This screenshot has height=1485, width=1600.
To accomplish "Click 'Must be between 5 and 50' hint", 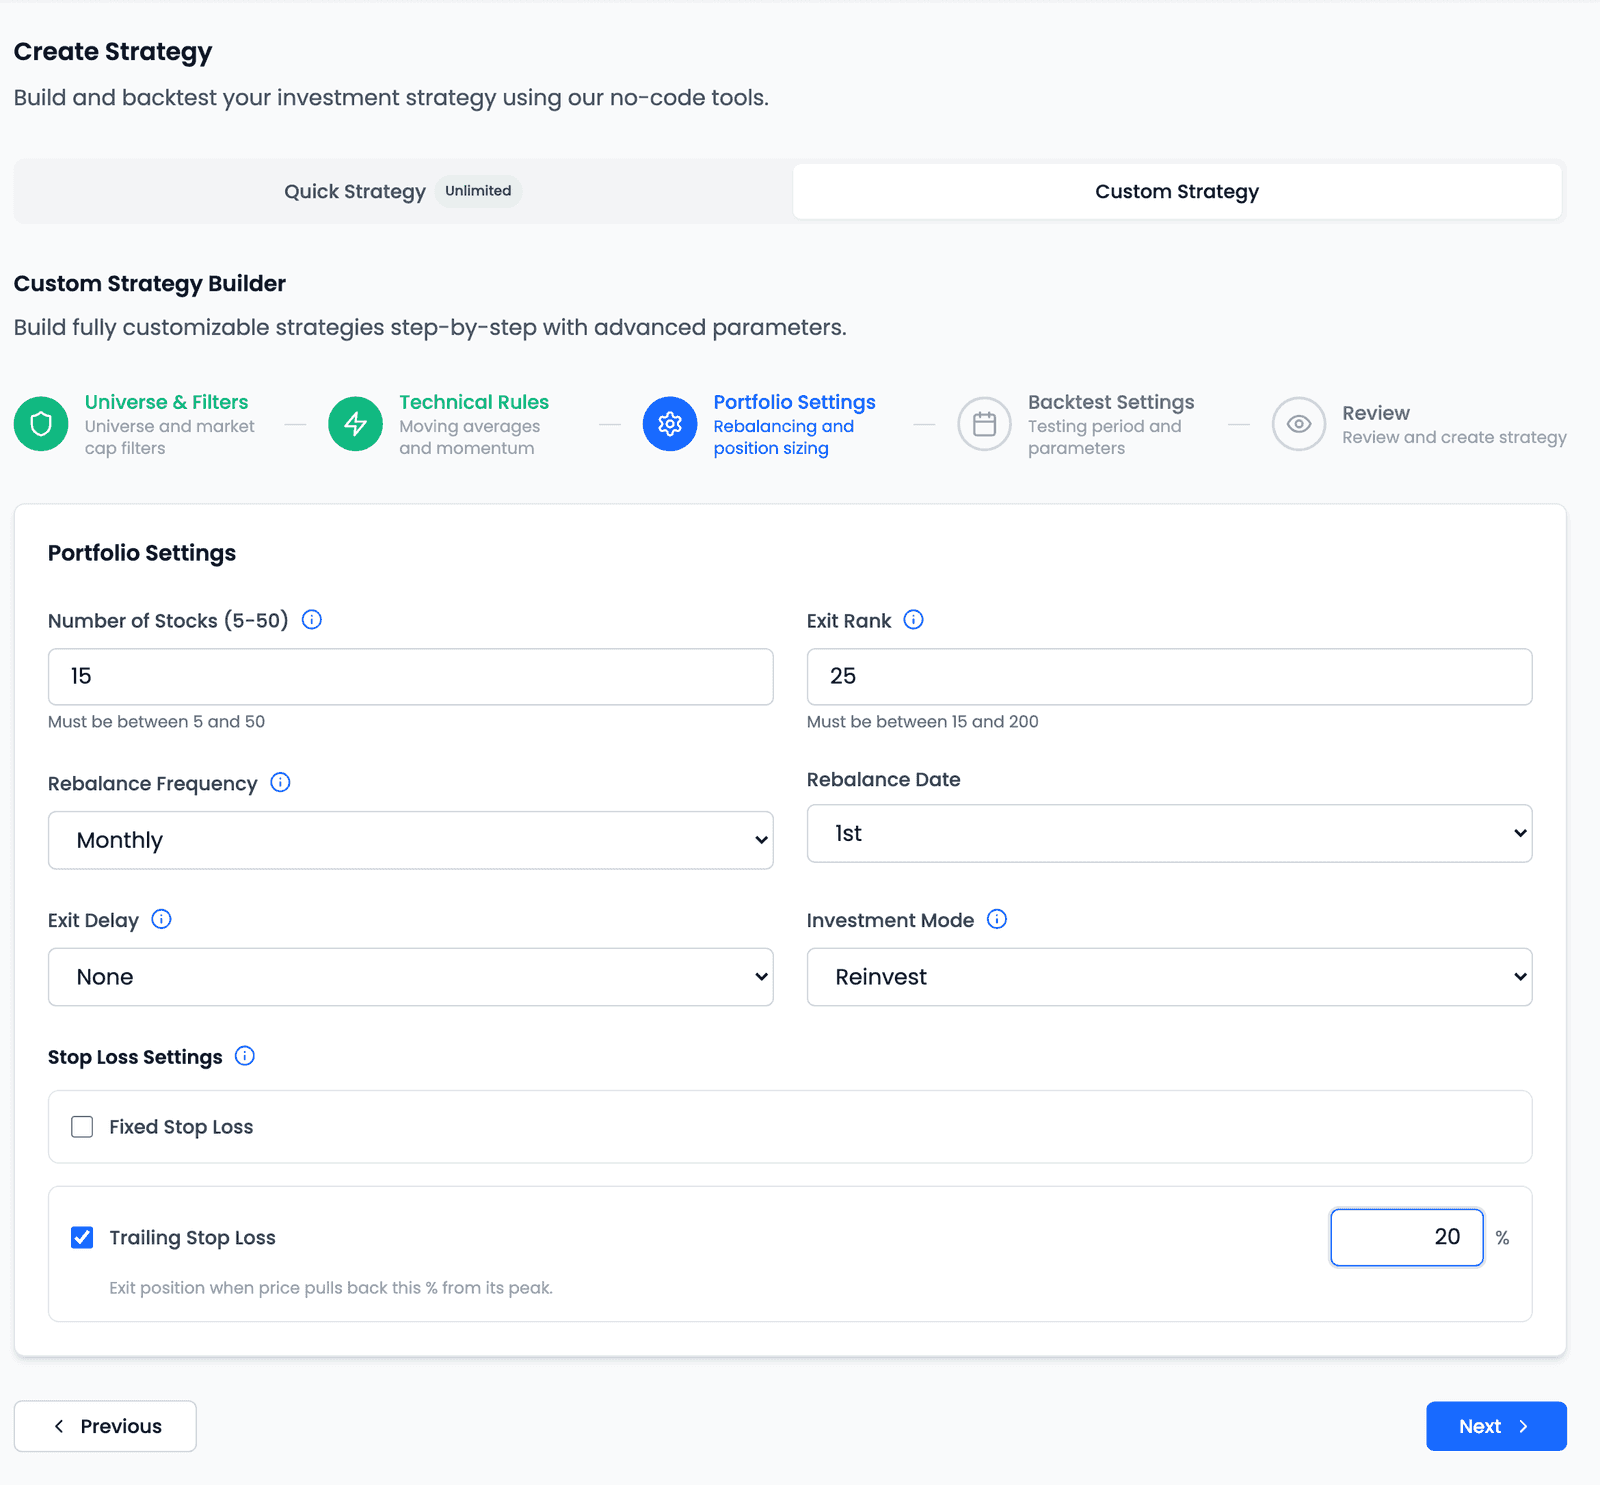I will (157, 722).
